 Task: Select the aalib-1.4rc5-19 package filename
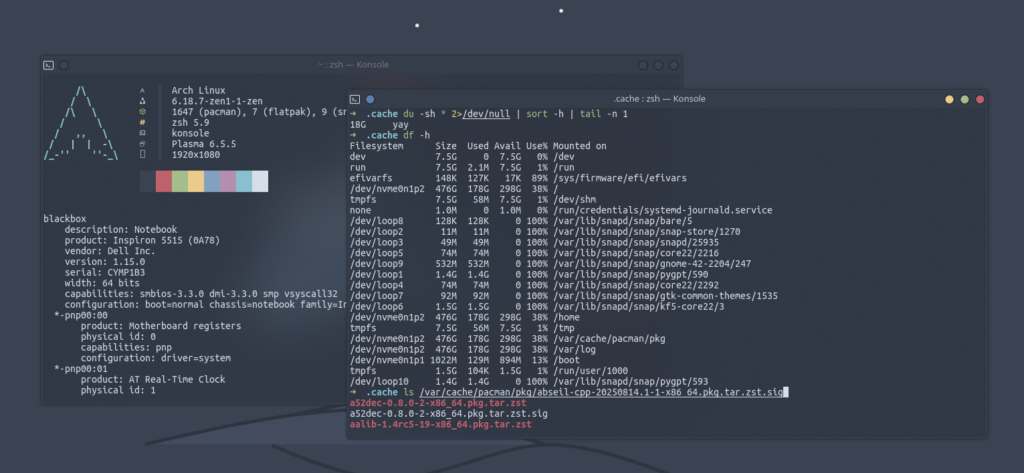tap(440, 424)
